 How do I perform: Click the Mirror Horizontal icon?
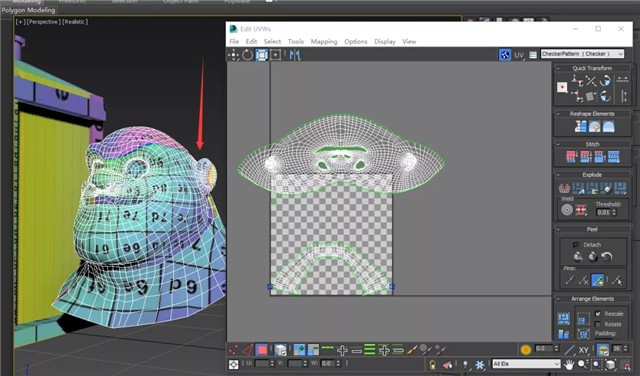[x=295, y=55]
